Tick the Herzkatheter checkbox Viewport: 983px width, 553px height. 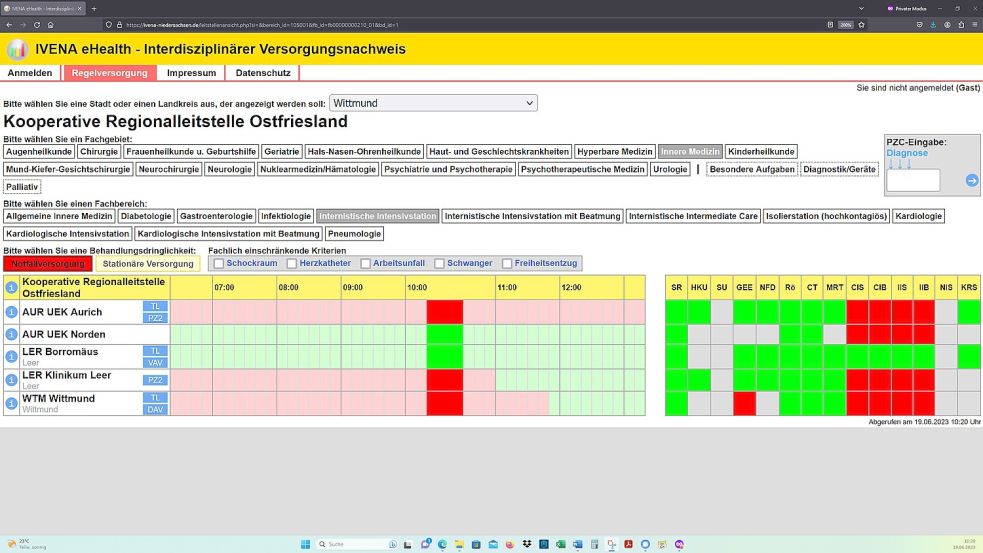pyautogui.click(x=292, y=264)
